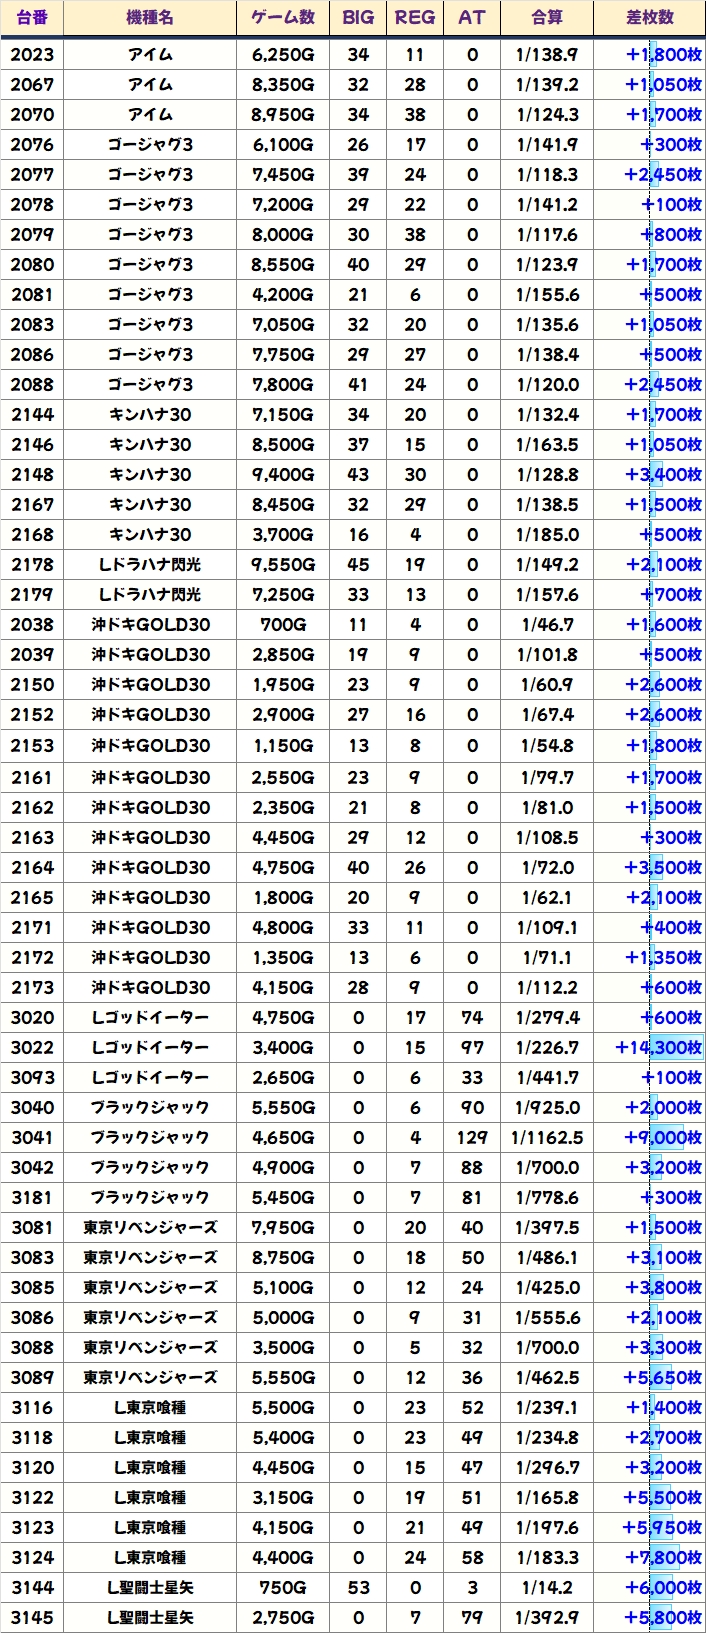
Task: Click the 1/14.2 combined probability cell
Action: tap(547, 1588)
